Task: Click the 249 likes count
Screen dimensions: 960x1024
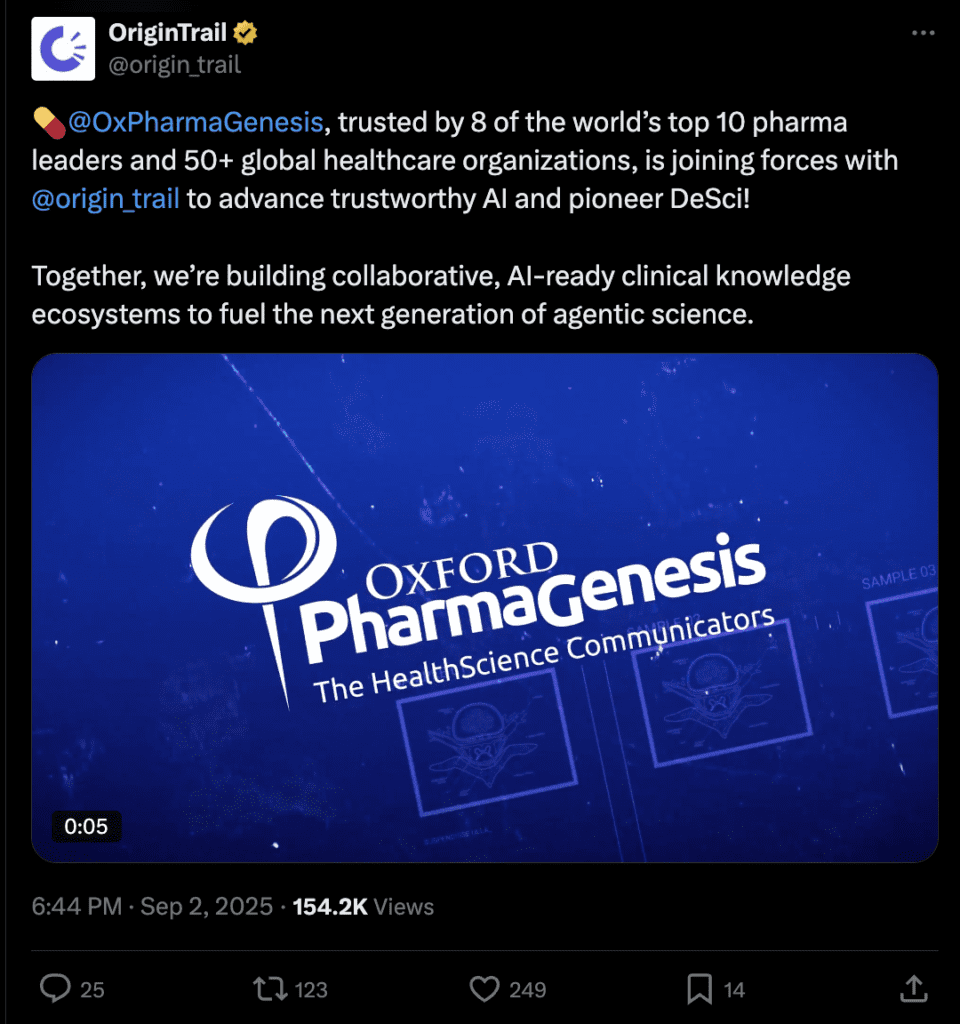Action: pos(527,990)
